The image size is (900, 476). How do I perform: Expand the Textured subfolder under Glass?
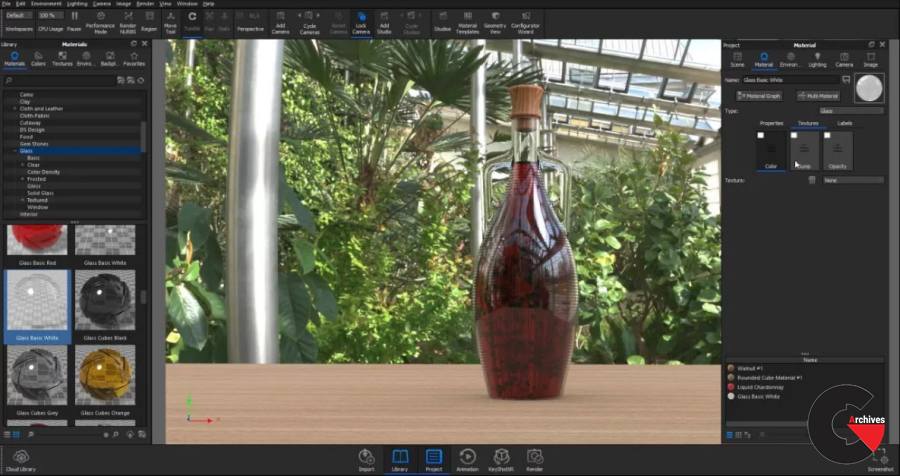tap(22, 200)
